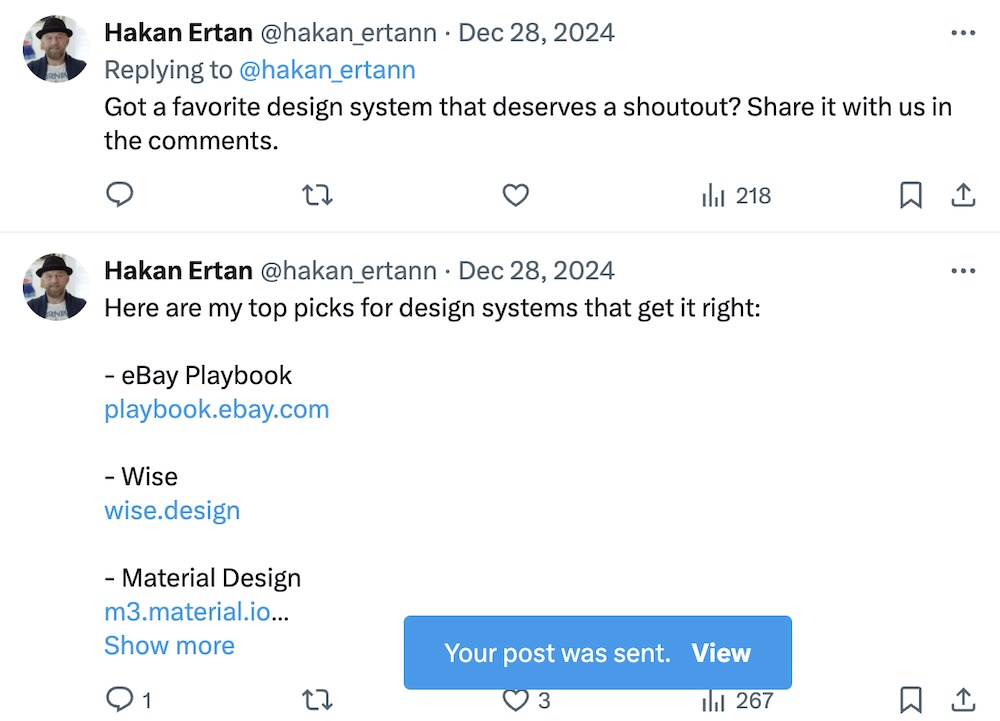This screenshot has width=1000, height=721.
Task: Repost the design system shoutout post
Action: pos(317,195)
